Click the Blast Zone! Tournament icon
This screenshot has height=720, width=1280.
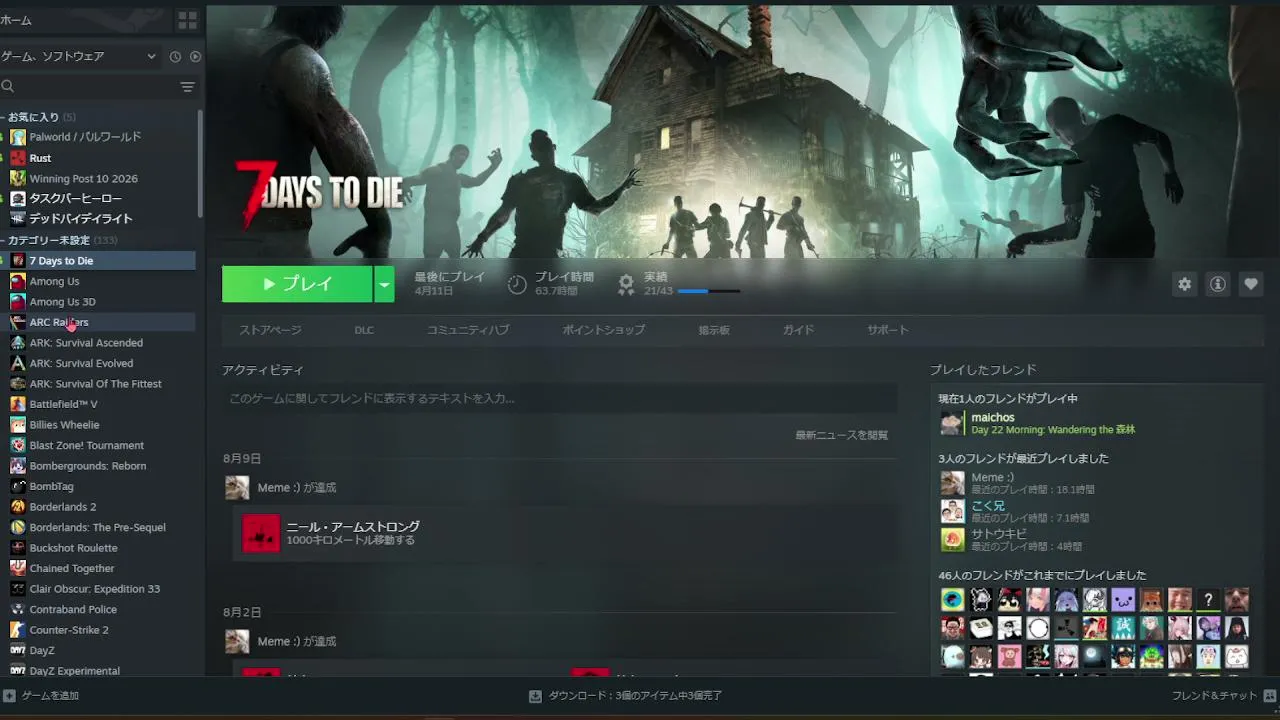18,445
